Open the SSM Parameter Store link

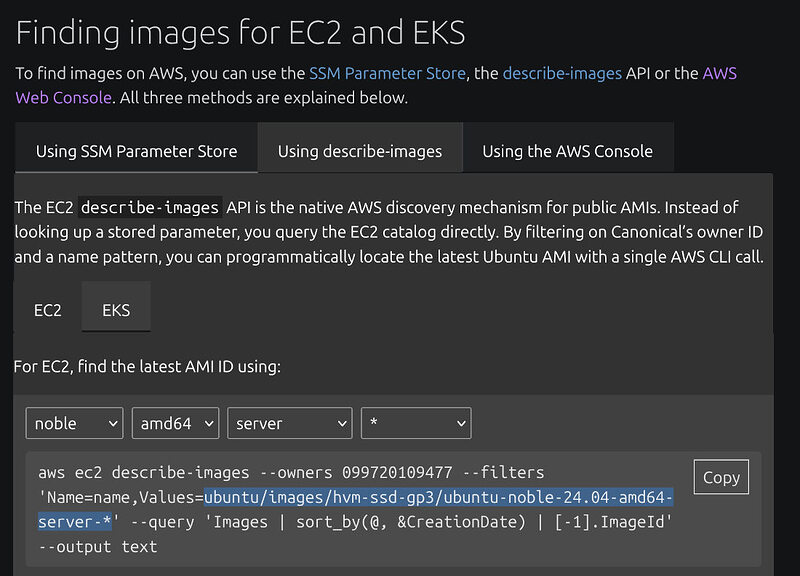tap(387, 73)
